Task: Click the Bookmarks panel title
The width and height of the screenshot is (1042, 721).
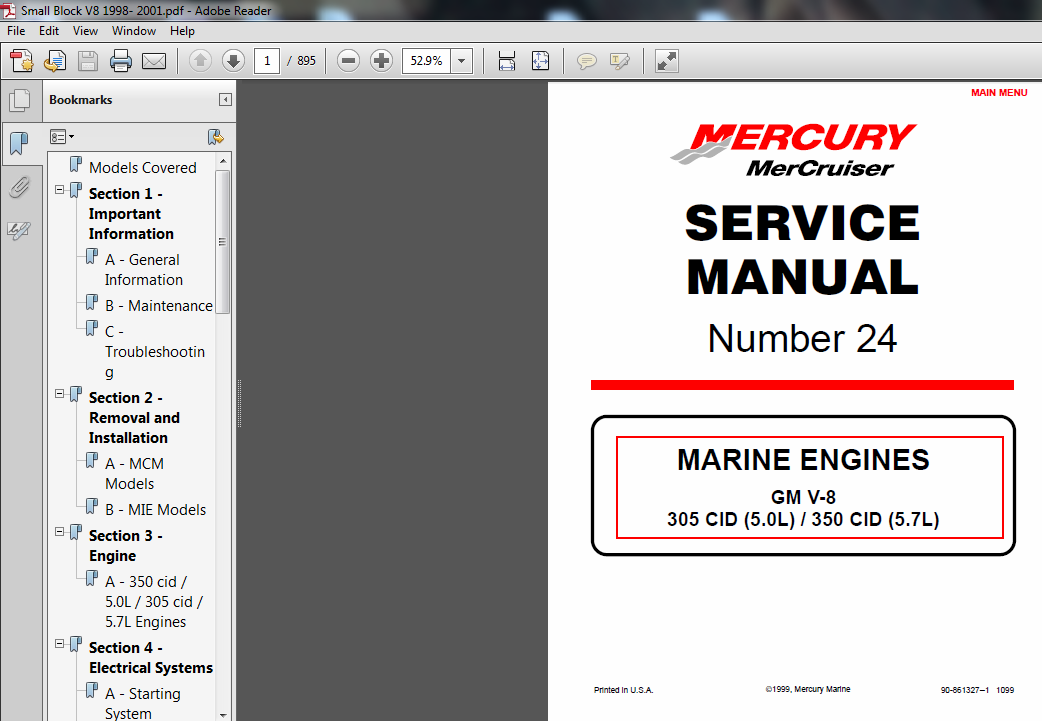Action: [80, 100]
